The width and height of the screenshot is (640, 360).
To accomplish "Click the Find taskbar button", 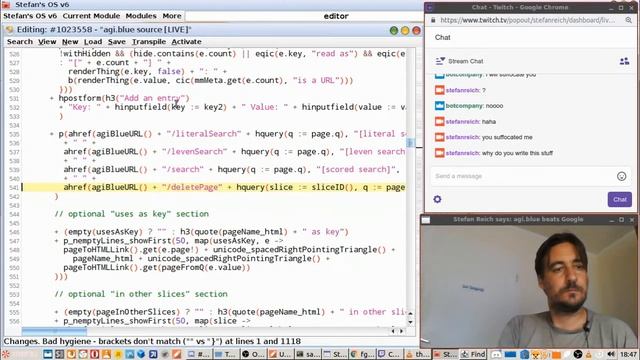I will (x=473, y=354).
